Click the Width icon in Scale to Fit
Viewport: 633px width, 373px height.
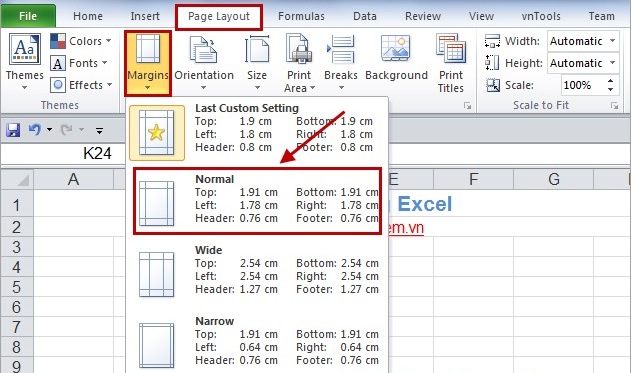pos(493,41)
